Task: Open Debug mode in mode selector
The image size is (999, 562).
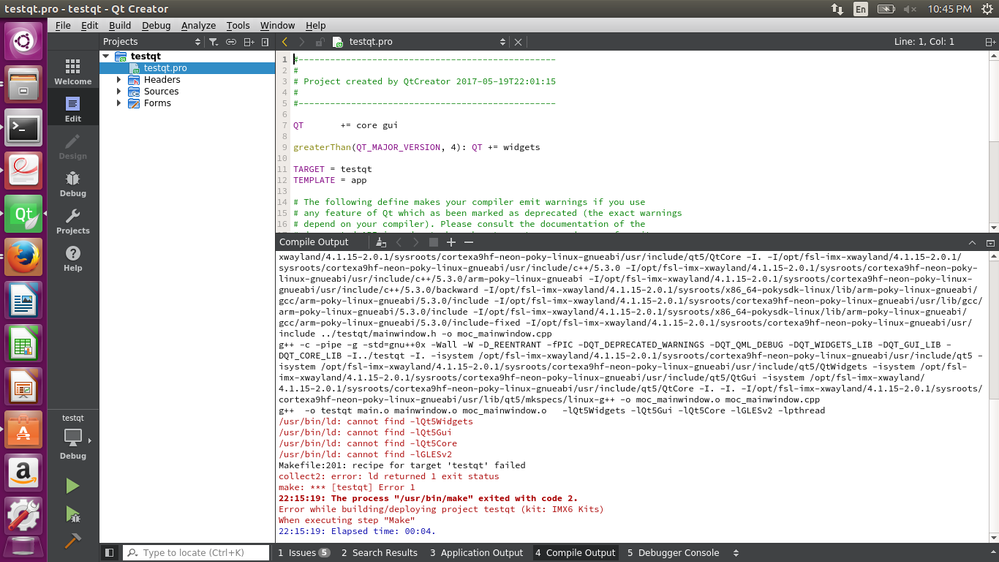Action: 73,184
